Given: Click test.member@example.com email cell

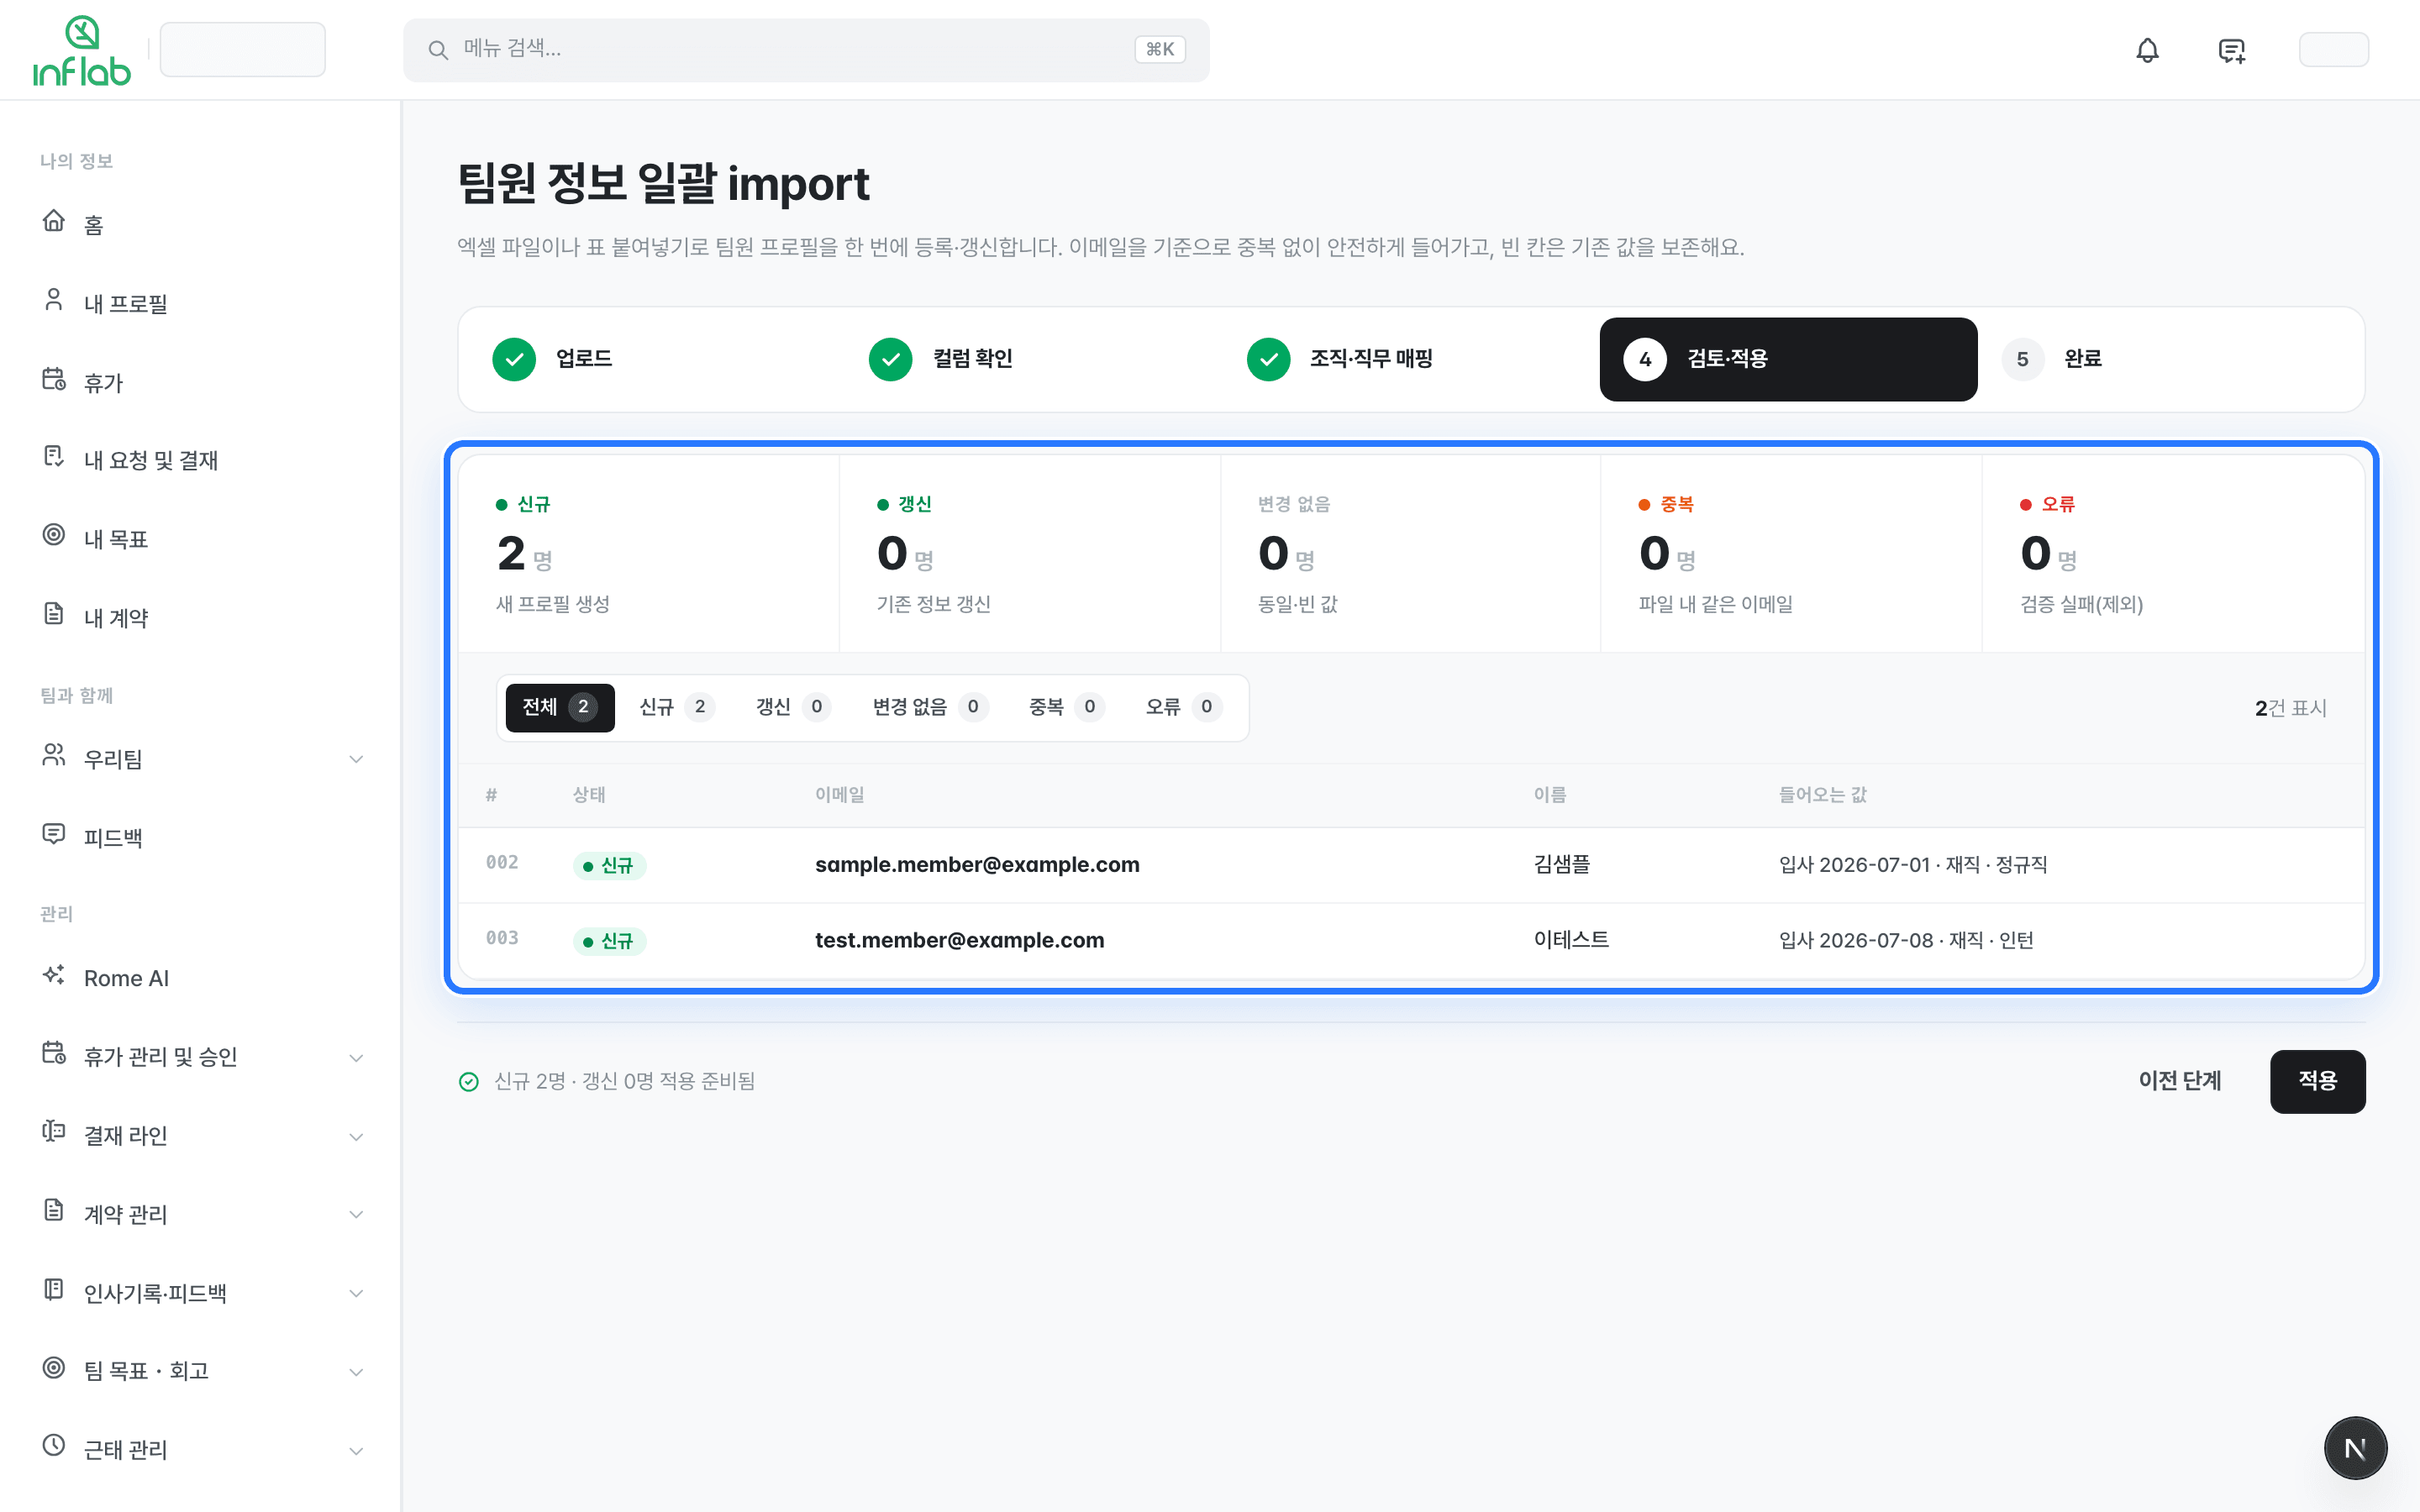Looking at the screenshot, I should pos(959,941).
